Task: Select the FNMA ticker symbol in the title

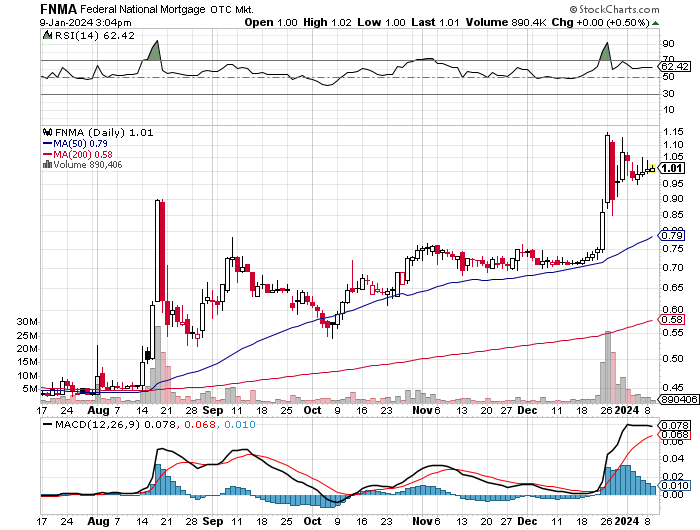Action: coord(58,9)
